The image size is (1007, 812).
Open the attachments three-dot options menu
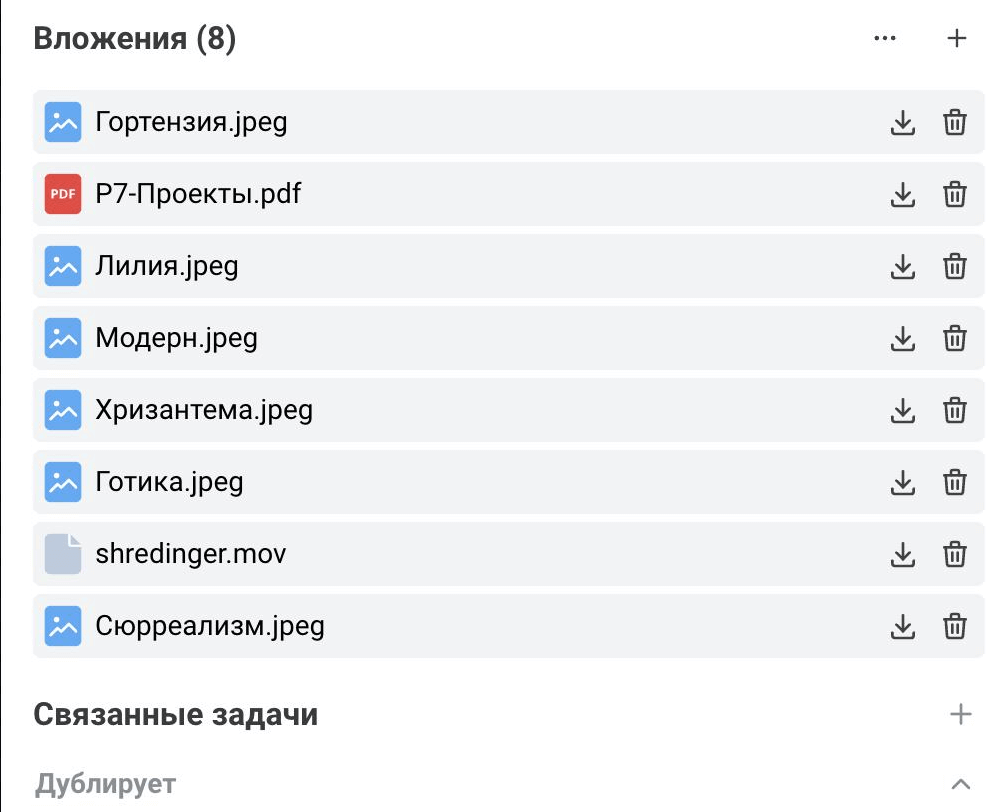pos(884,38)
